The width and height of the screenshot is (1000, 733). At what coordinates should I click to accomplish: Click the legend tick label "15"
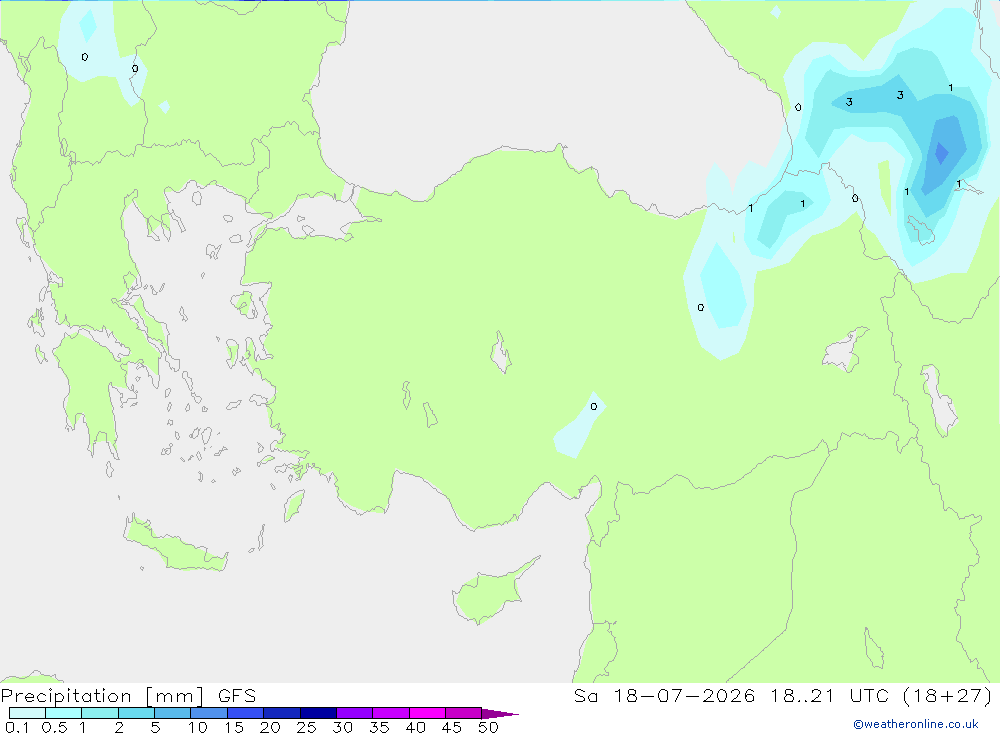[234, 727]
